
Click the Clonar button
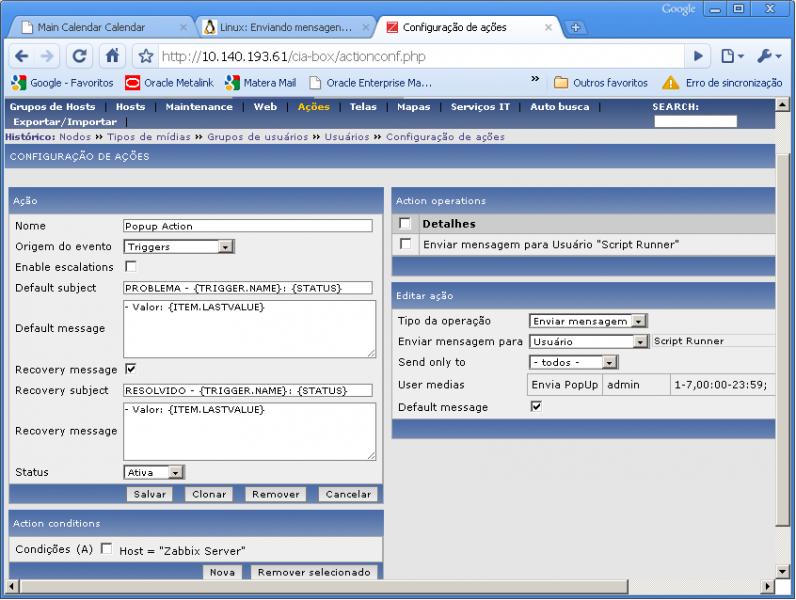pyautogui.click(x=209, y=494)
